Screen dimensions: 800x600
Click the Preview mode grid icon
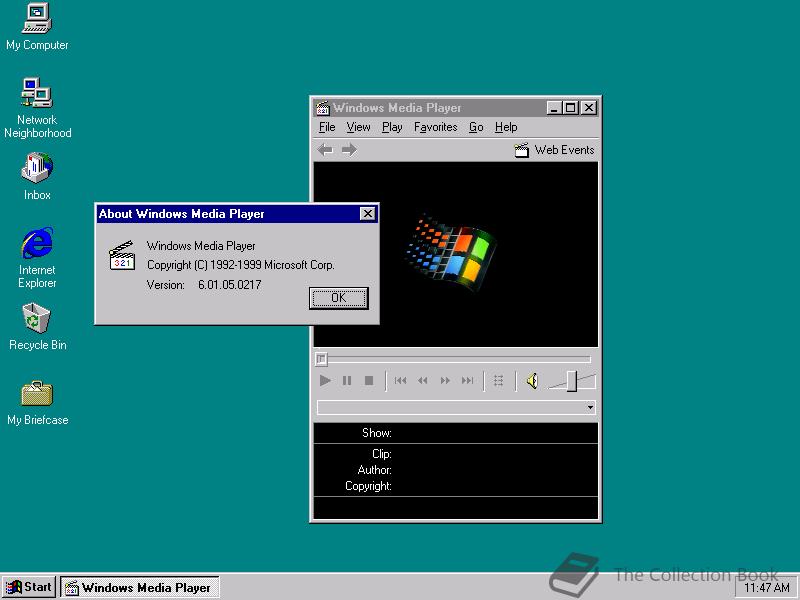pos(498,381)
